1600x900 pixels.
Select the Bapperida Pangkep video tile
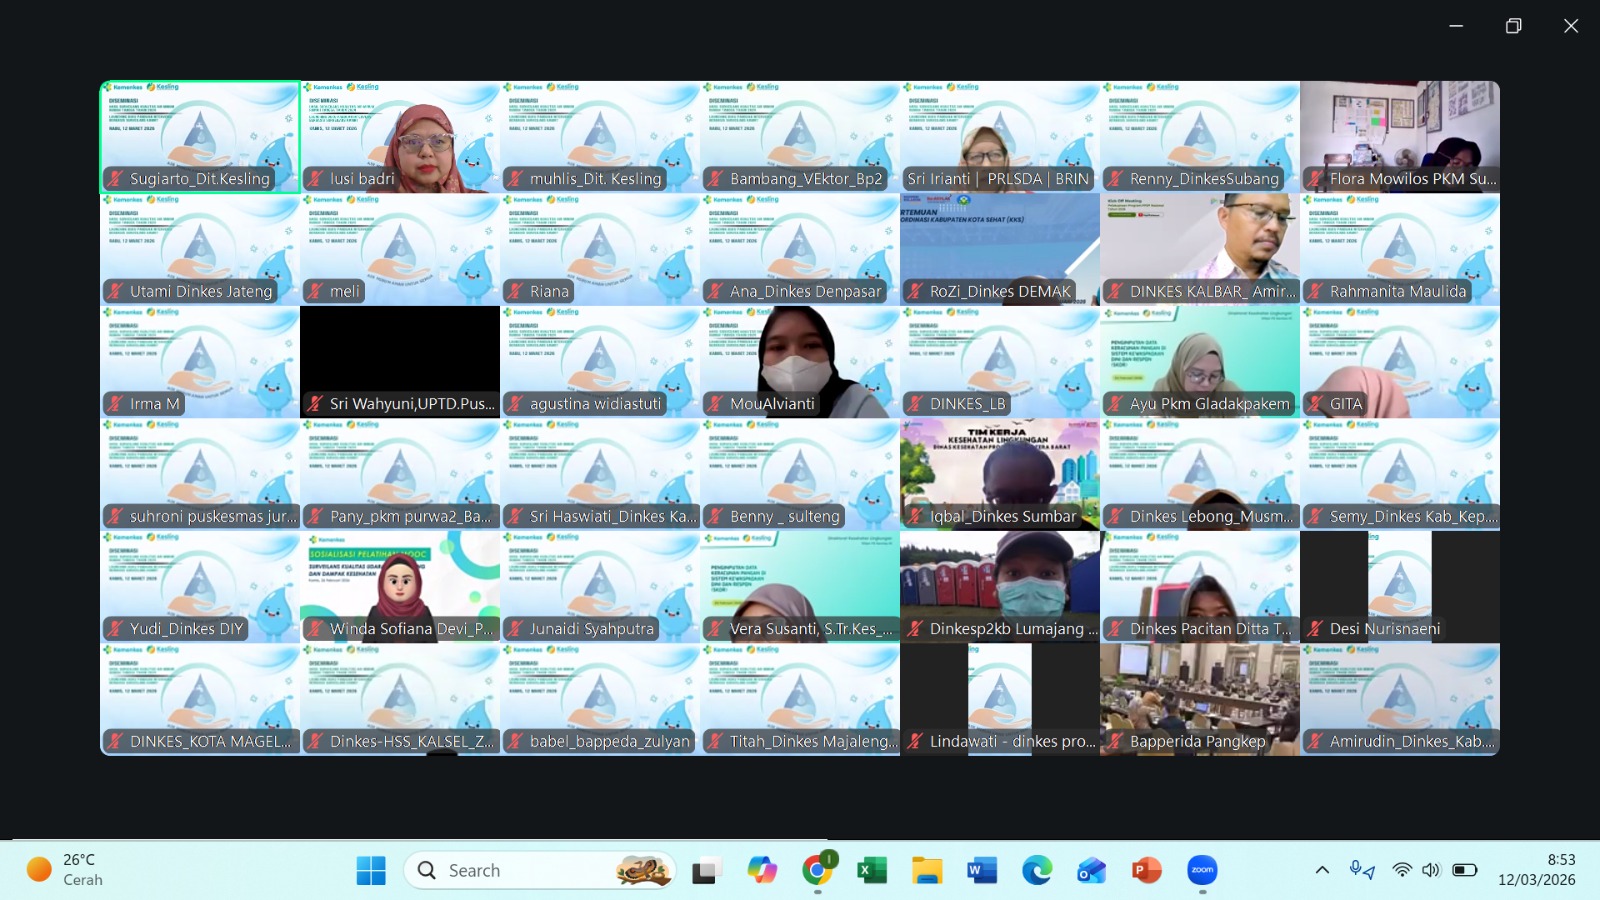[x=1200, y=699]
